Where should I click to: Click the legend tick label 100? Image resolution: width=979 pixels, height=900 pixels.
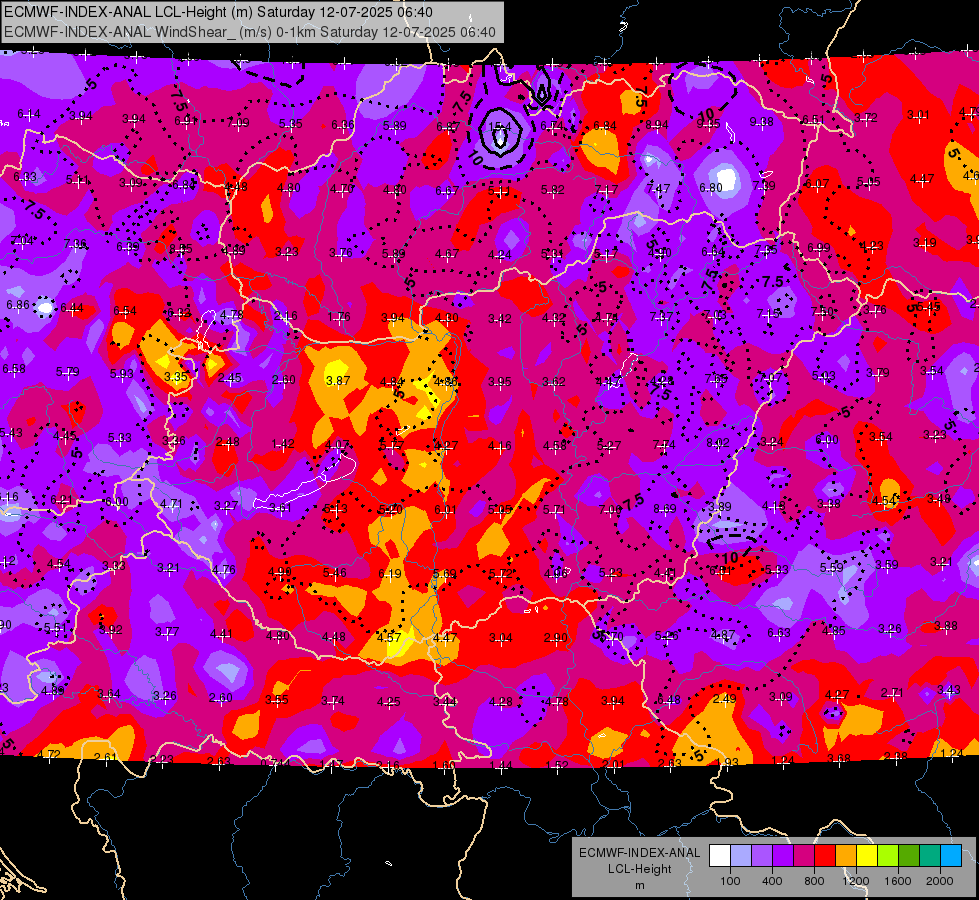(730, 881)
